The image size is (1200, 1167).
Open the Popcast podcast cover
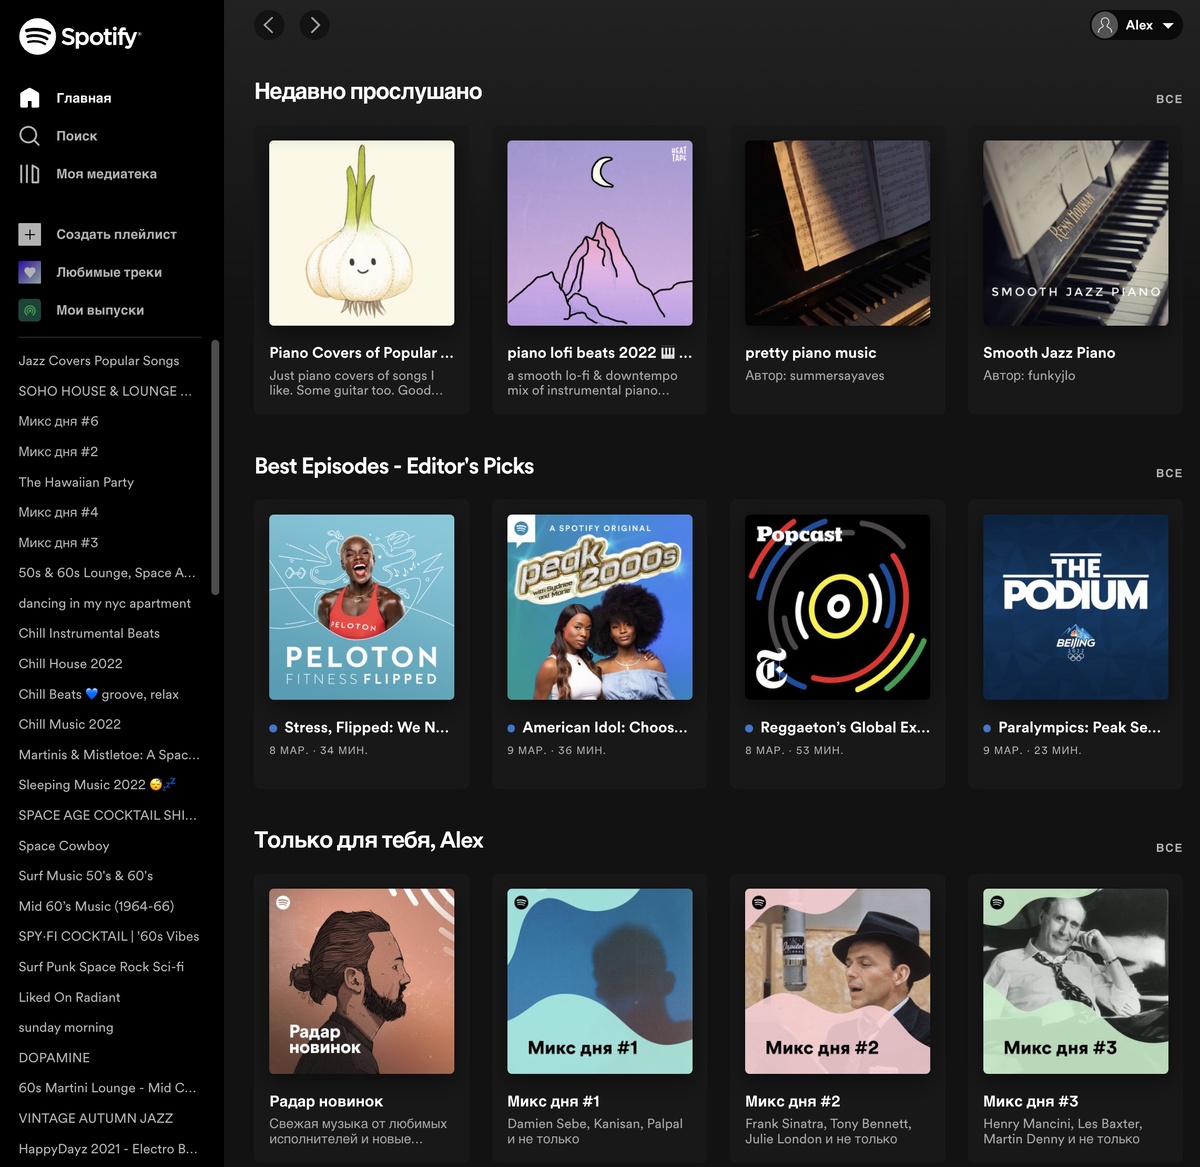[838, 607]
